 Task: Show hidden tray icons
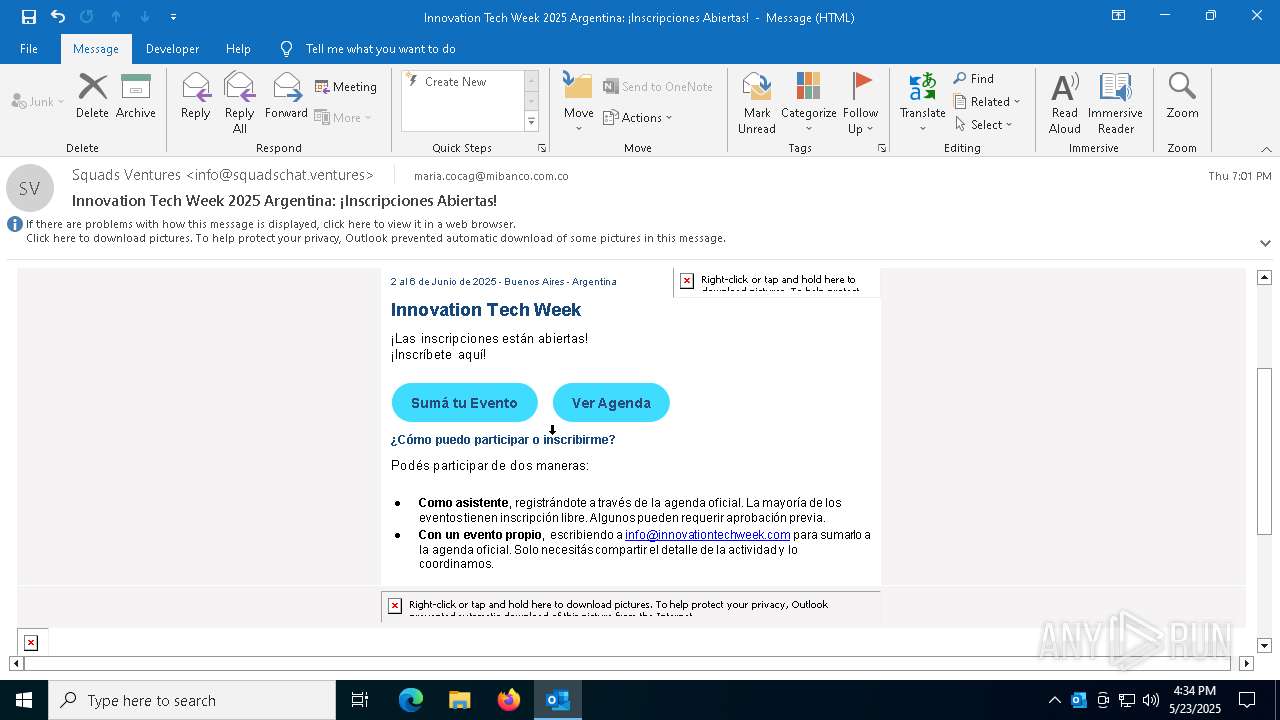(x=1054, y=700)
